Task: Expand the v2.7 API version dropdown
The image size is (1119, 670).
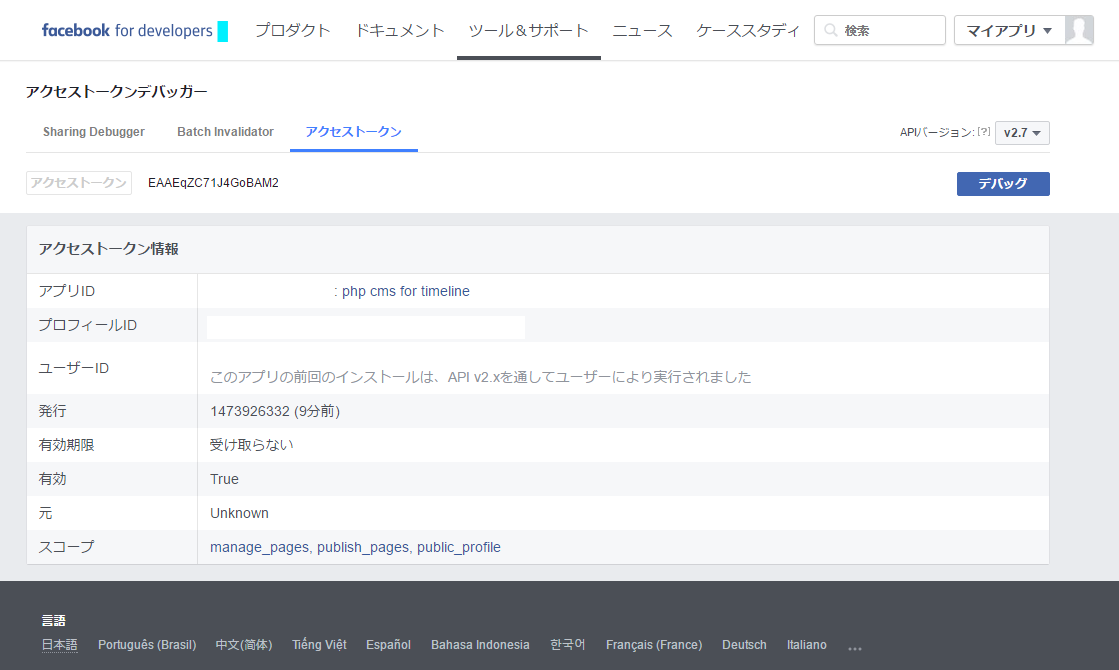Action: [1022, 133]
